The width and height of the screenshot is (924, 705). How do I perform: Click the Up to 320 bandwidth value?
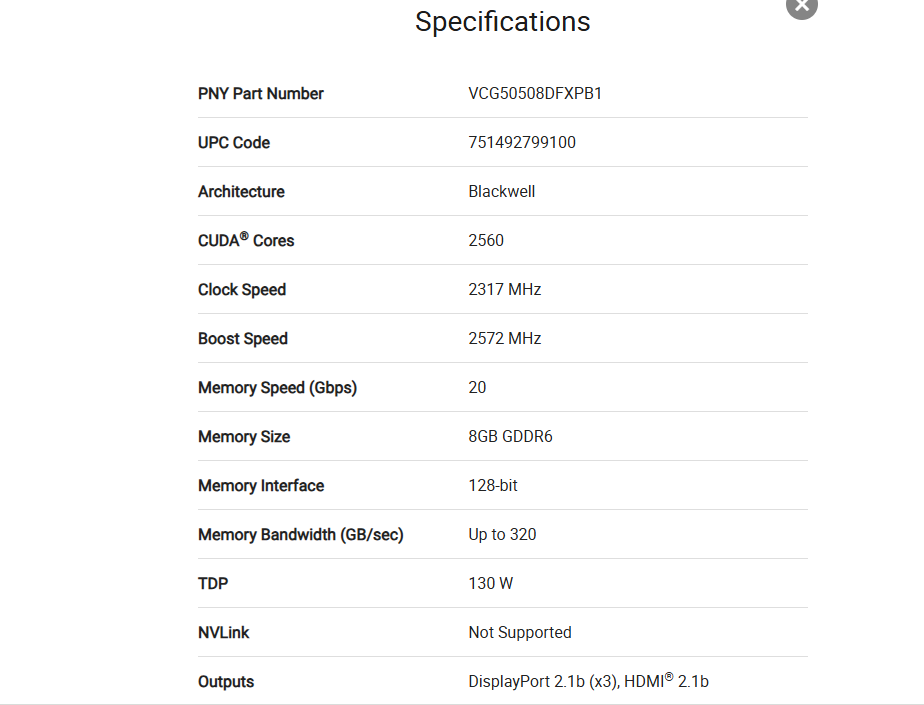[502, 534]
